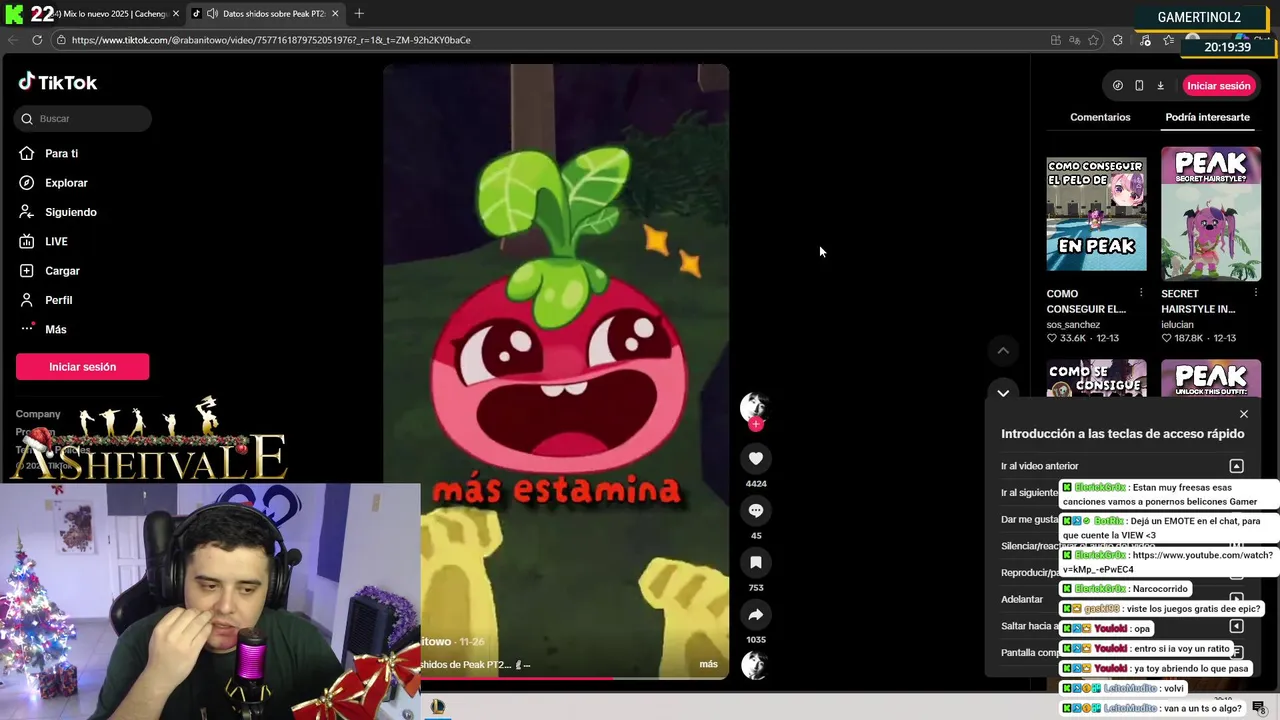Click the download app icon
The width and height of the screenshot is (1280, 720).
click(x=1160, y=86)
